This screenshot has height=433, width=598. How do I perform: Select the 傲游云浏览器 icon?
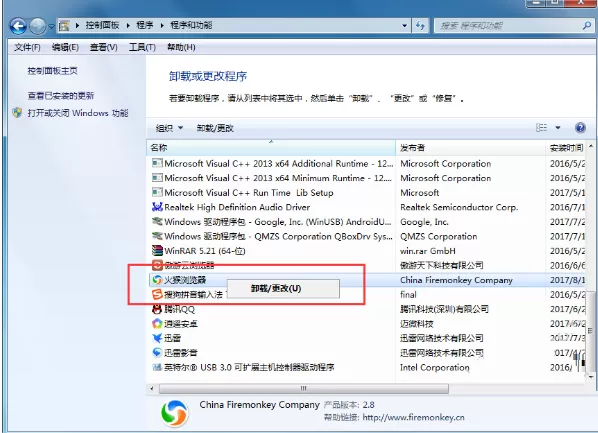[x=157, y=265]
